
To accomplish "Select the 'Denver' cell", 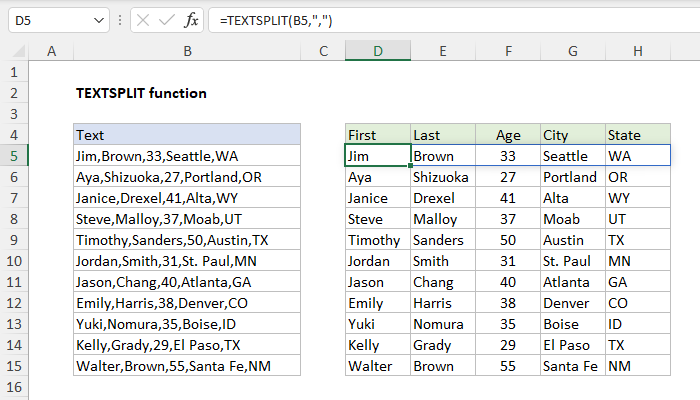I will coord(573,303).
